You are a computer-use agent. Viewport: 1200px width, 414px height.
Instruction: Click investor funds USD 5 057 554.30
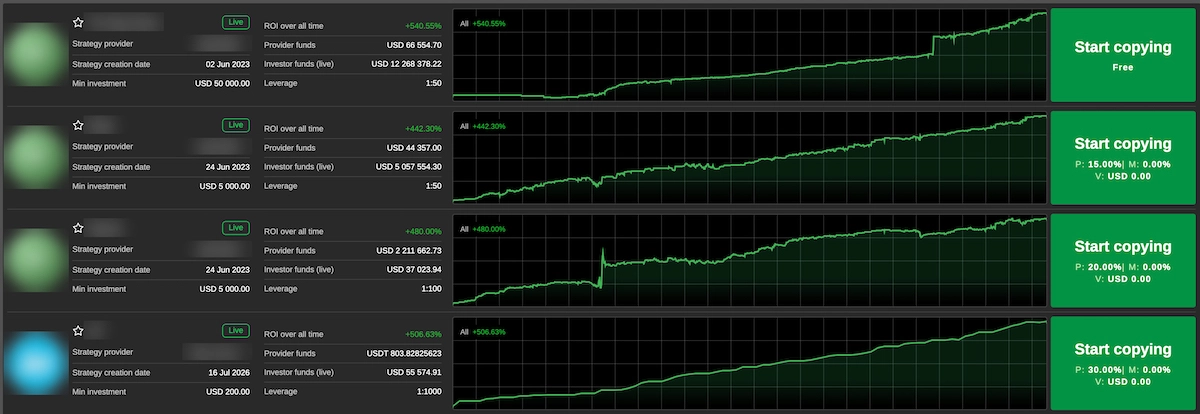coord(409,167)
